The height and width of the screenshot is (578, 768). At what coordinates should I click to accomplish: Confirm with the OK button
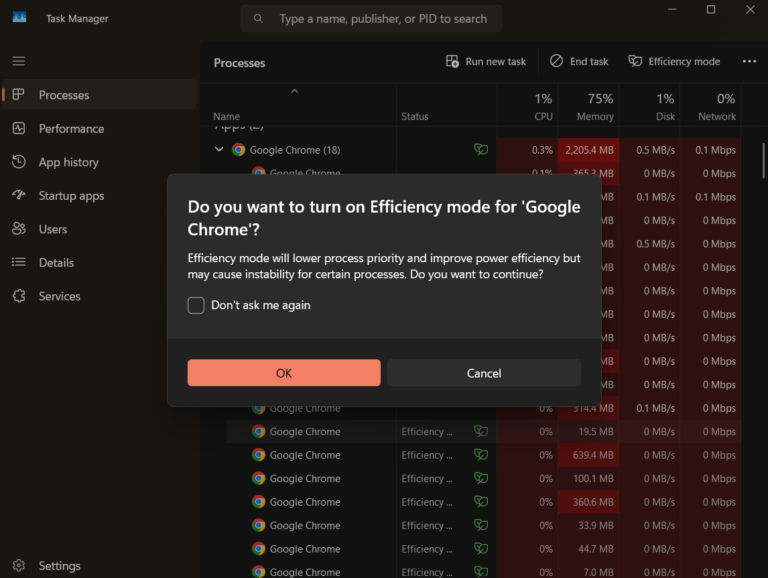284,373
